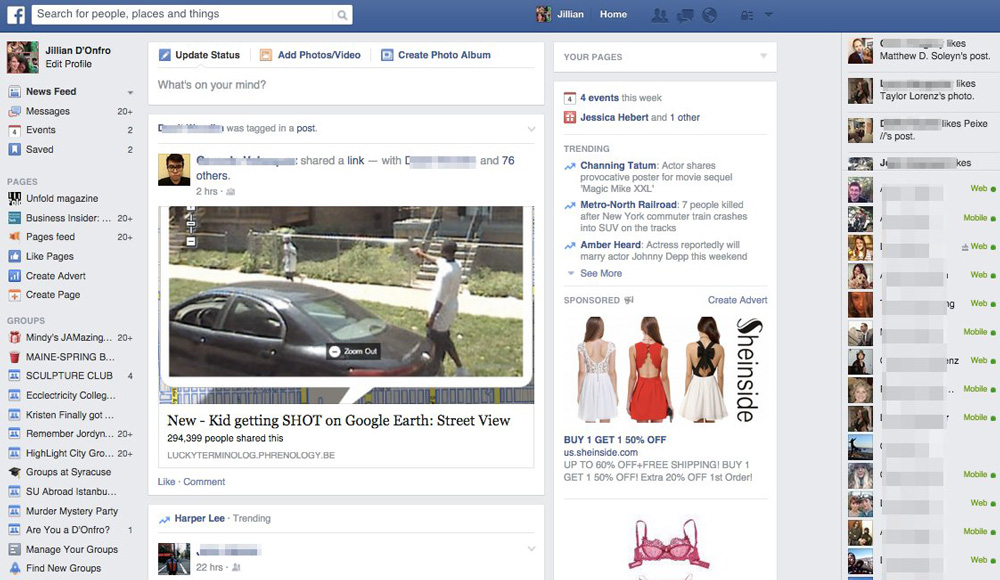Open the News Feed sort dropdown arrow
Viewport: 1000px width, 580px height.
(130, 93)
